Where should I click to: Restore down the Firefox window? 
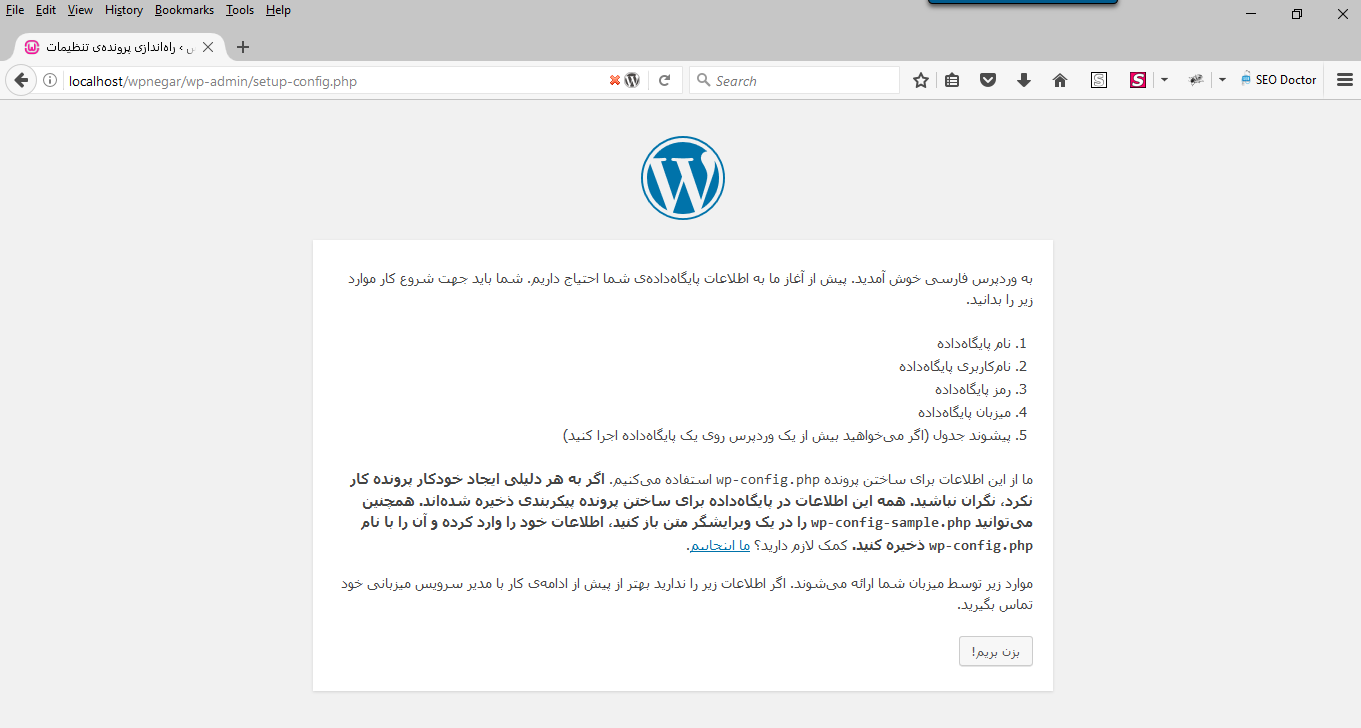click(1297, 13)
